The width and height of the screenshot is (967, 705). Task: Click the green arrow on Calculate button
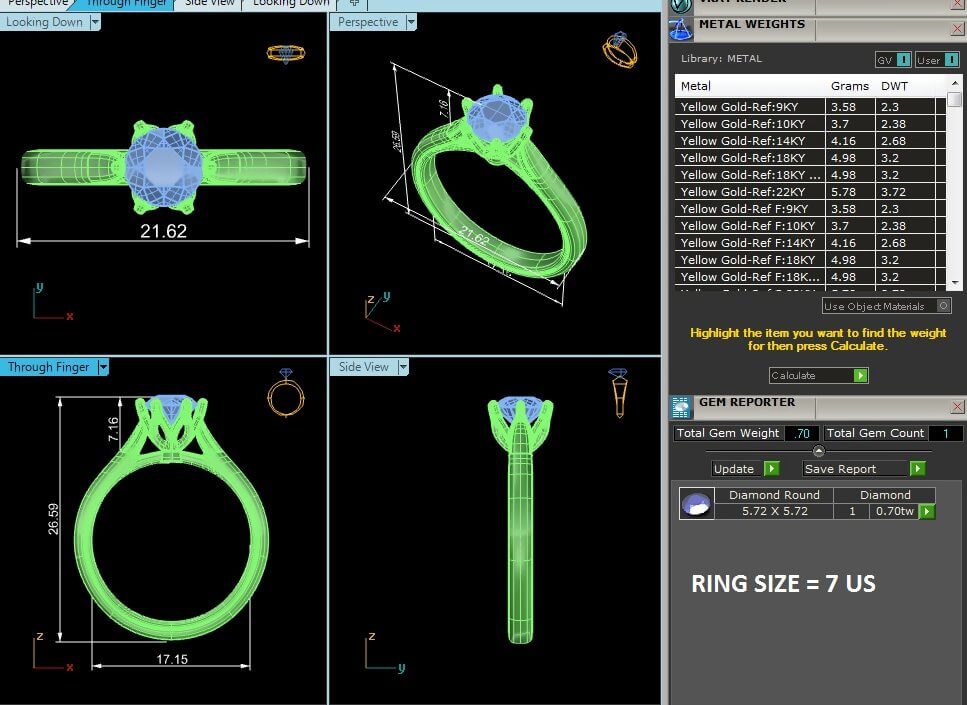click(x=860, y=375)
